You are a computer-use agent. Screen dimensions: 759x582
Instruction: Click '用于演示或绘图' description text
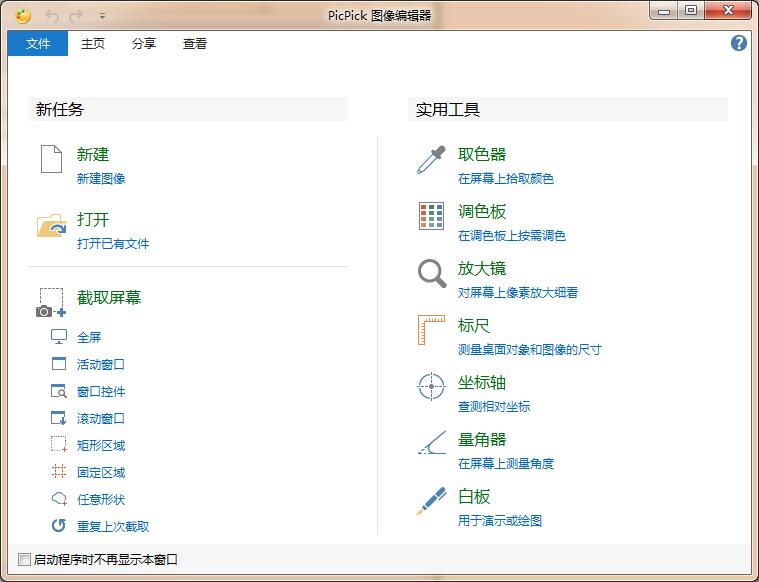[500, 521]
